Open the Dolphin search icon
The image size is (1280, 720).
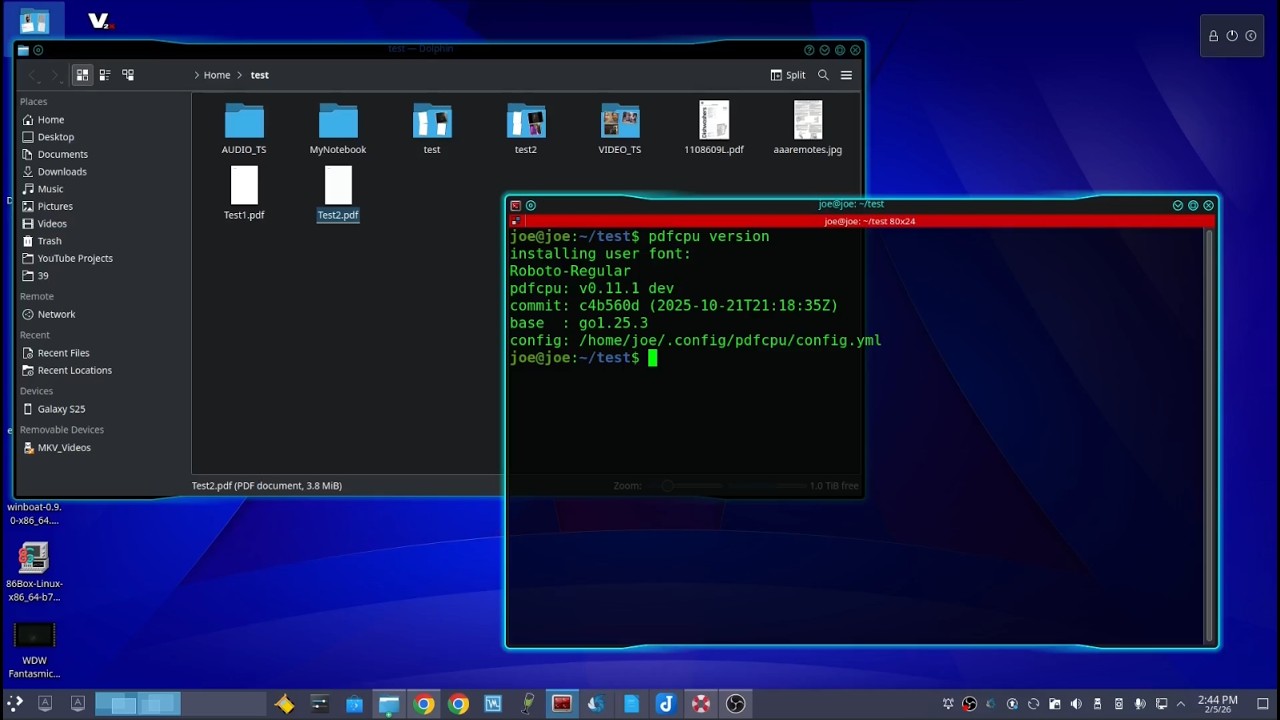pos(823,75)
